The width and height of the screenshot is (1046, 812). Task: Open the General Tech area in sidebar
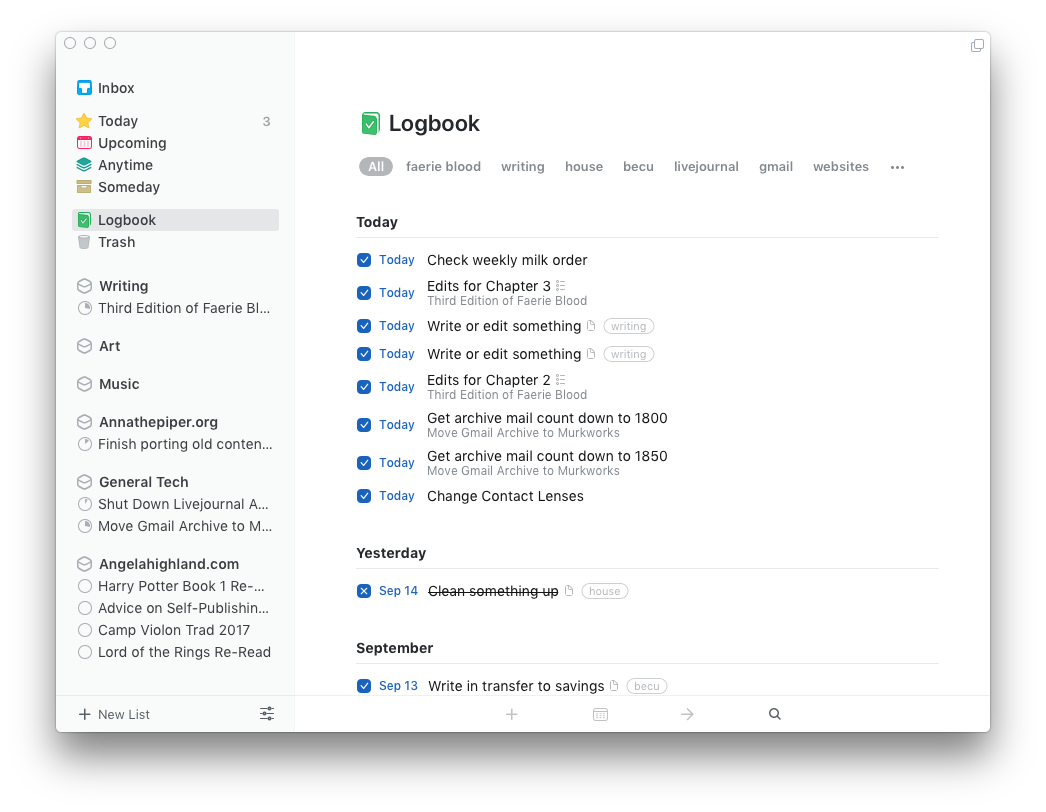[143, 482]
